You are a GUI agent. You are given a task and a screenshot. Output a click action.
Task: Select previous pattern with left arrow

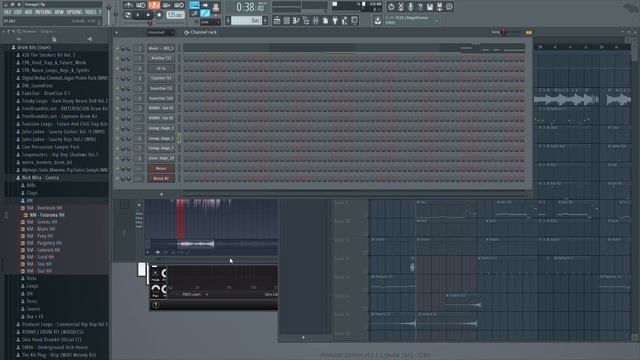[228, 20]
